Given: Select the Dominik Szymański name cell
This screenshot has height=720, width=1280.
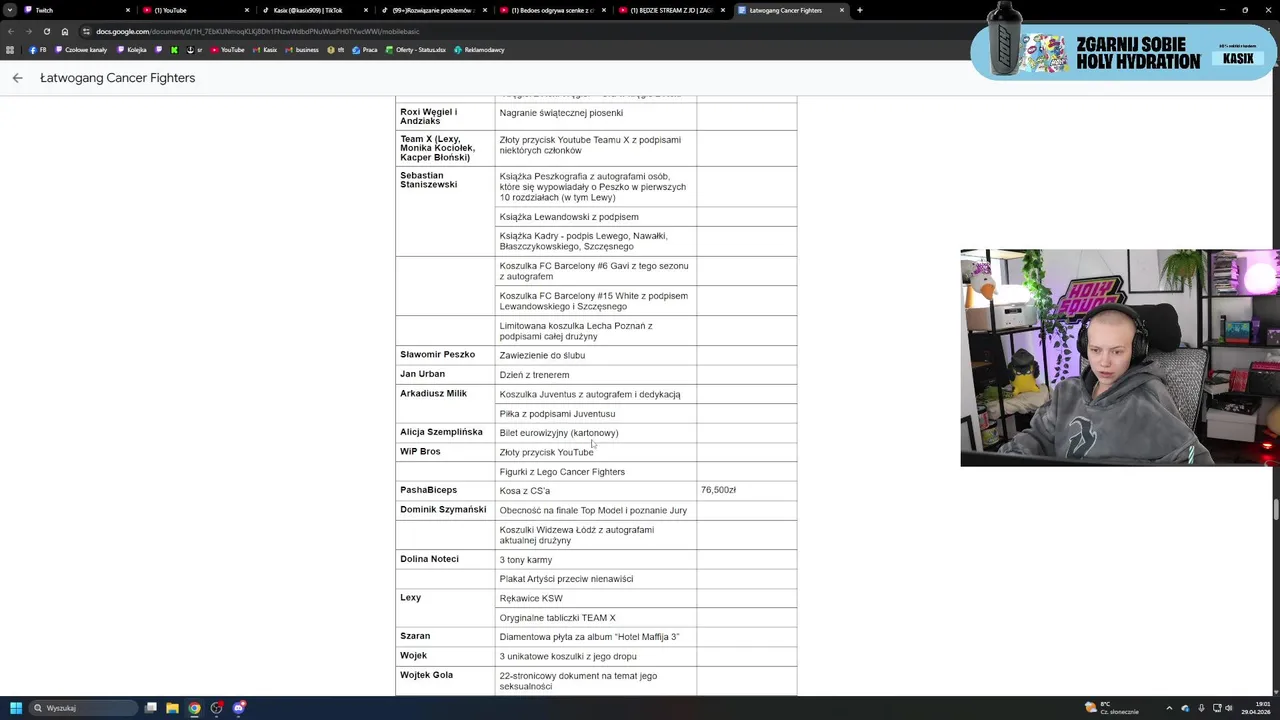Looking at the screenshot, I should [445, 510].
